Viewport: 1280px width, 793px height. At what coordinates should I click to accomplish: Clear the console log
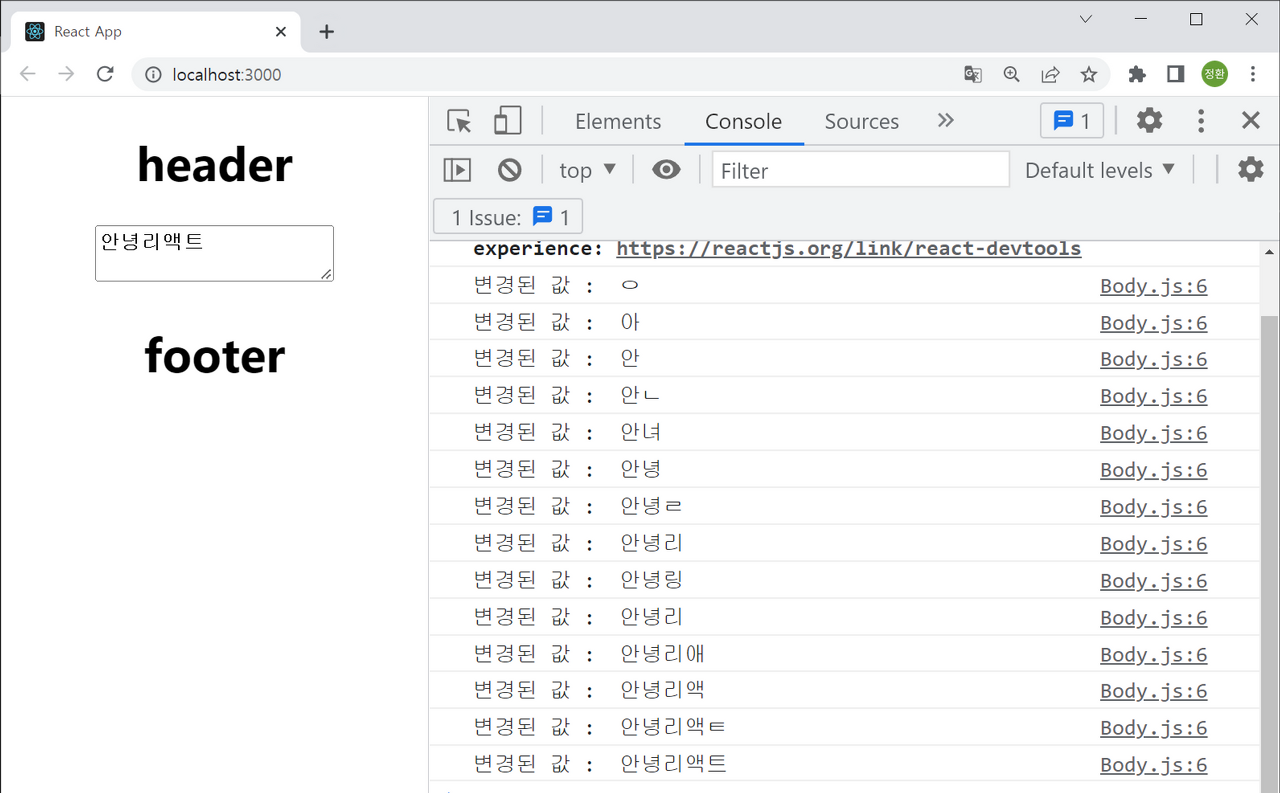510,170
